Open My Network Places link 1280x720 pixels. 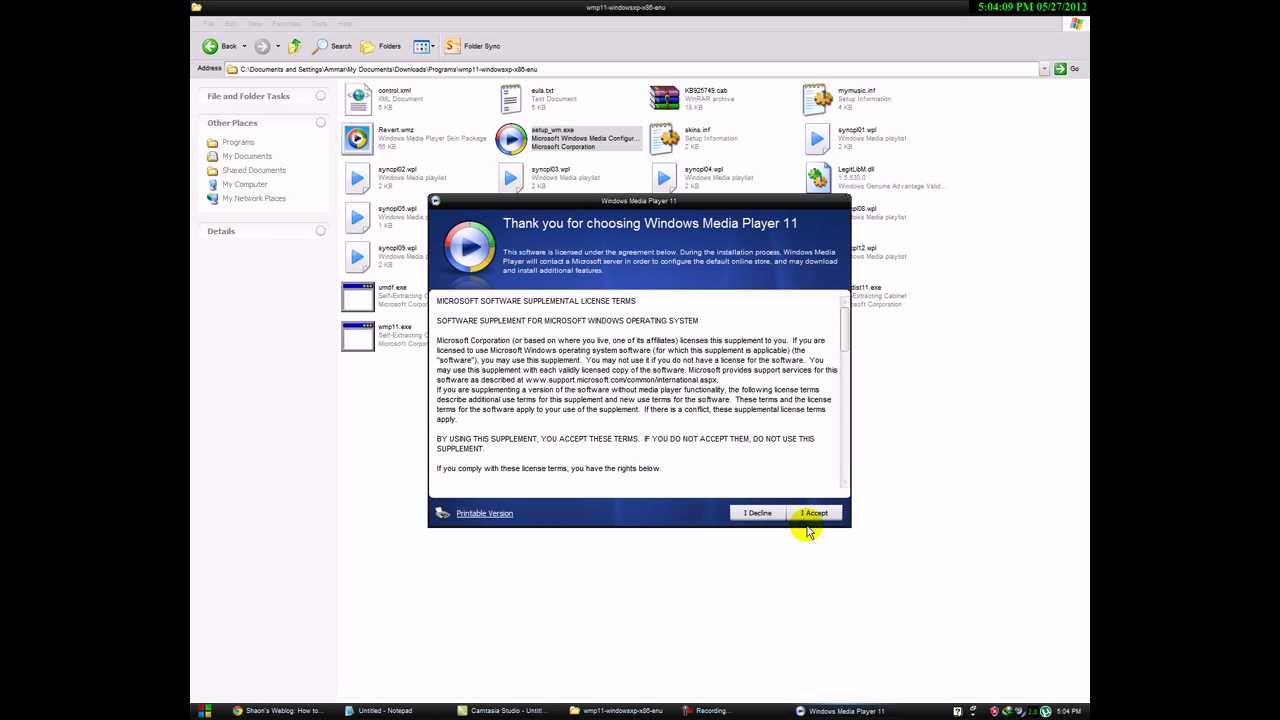254,198
